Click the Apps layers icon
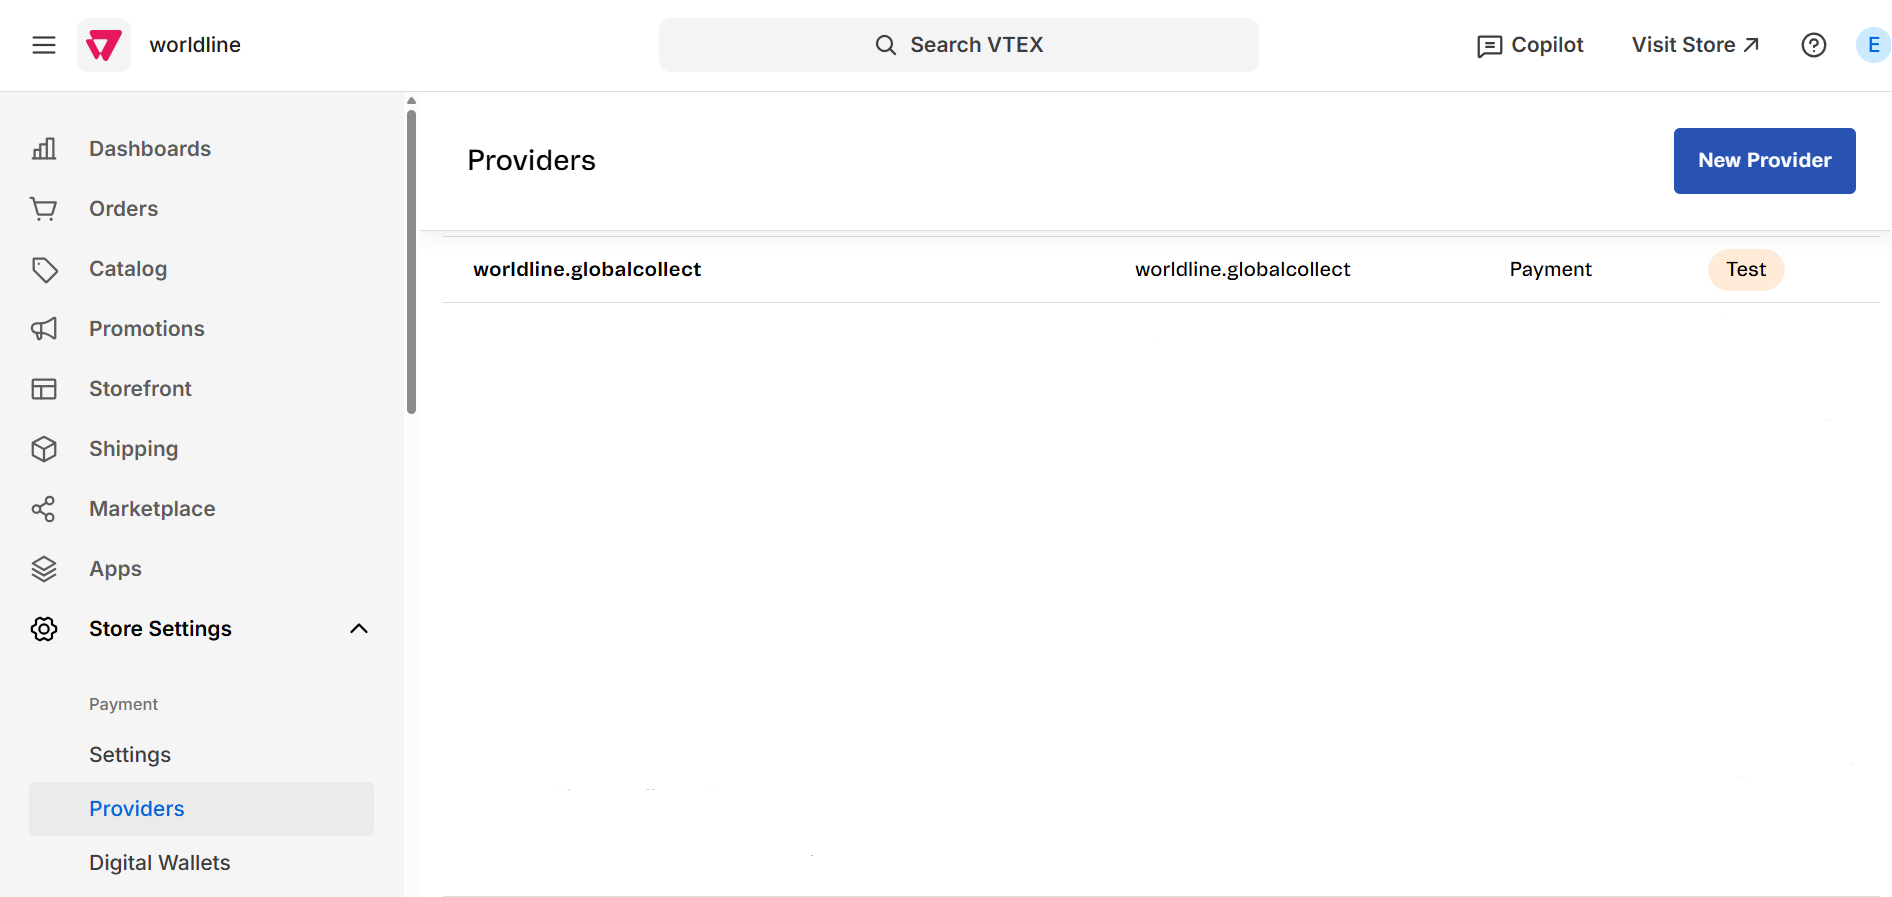The image size is (1892, 897). [44, 568]
